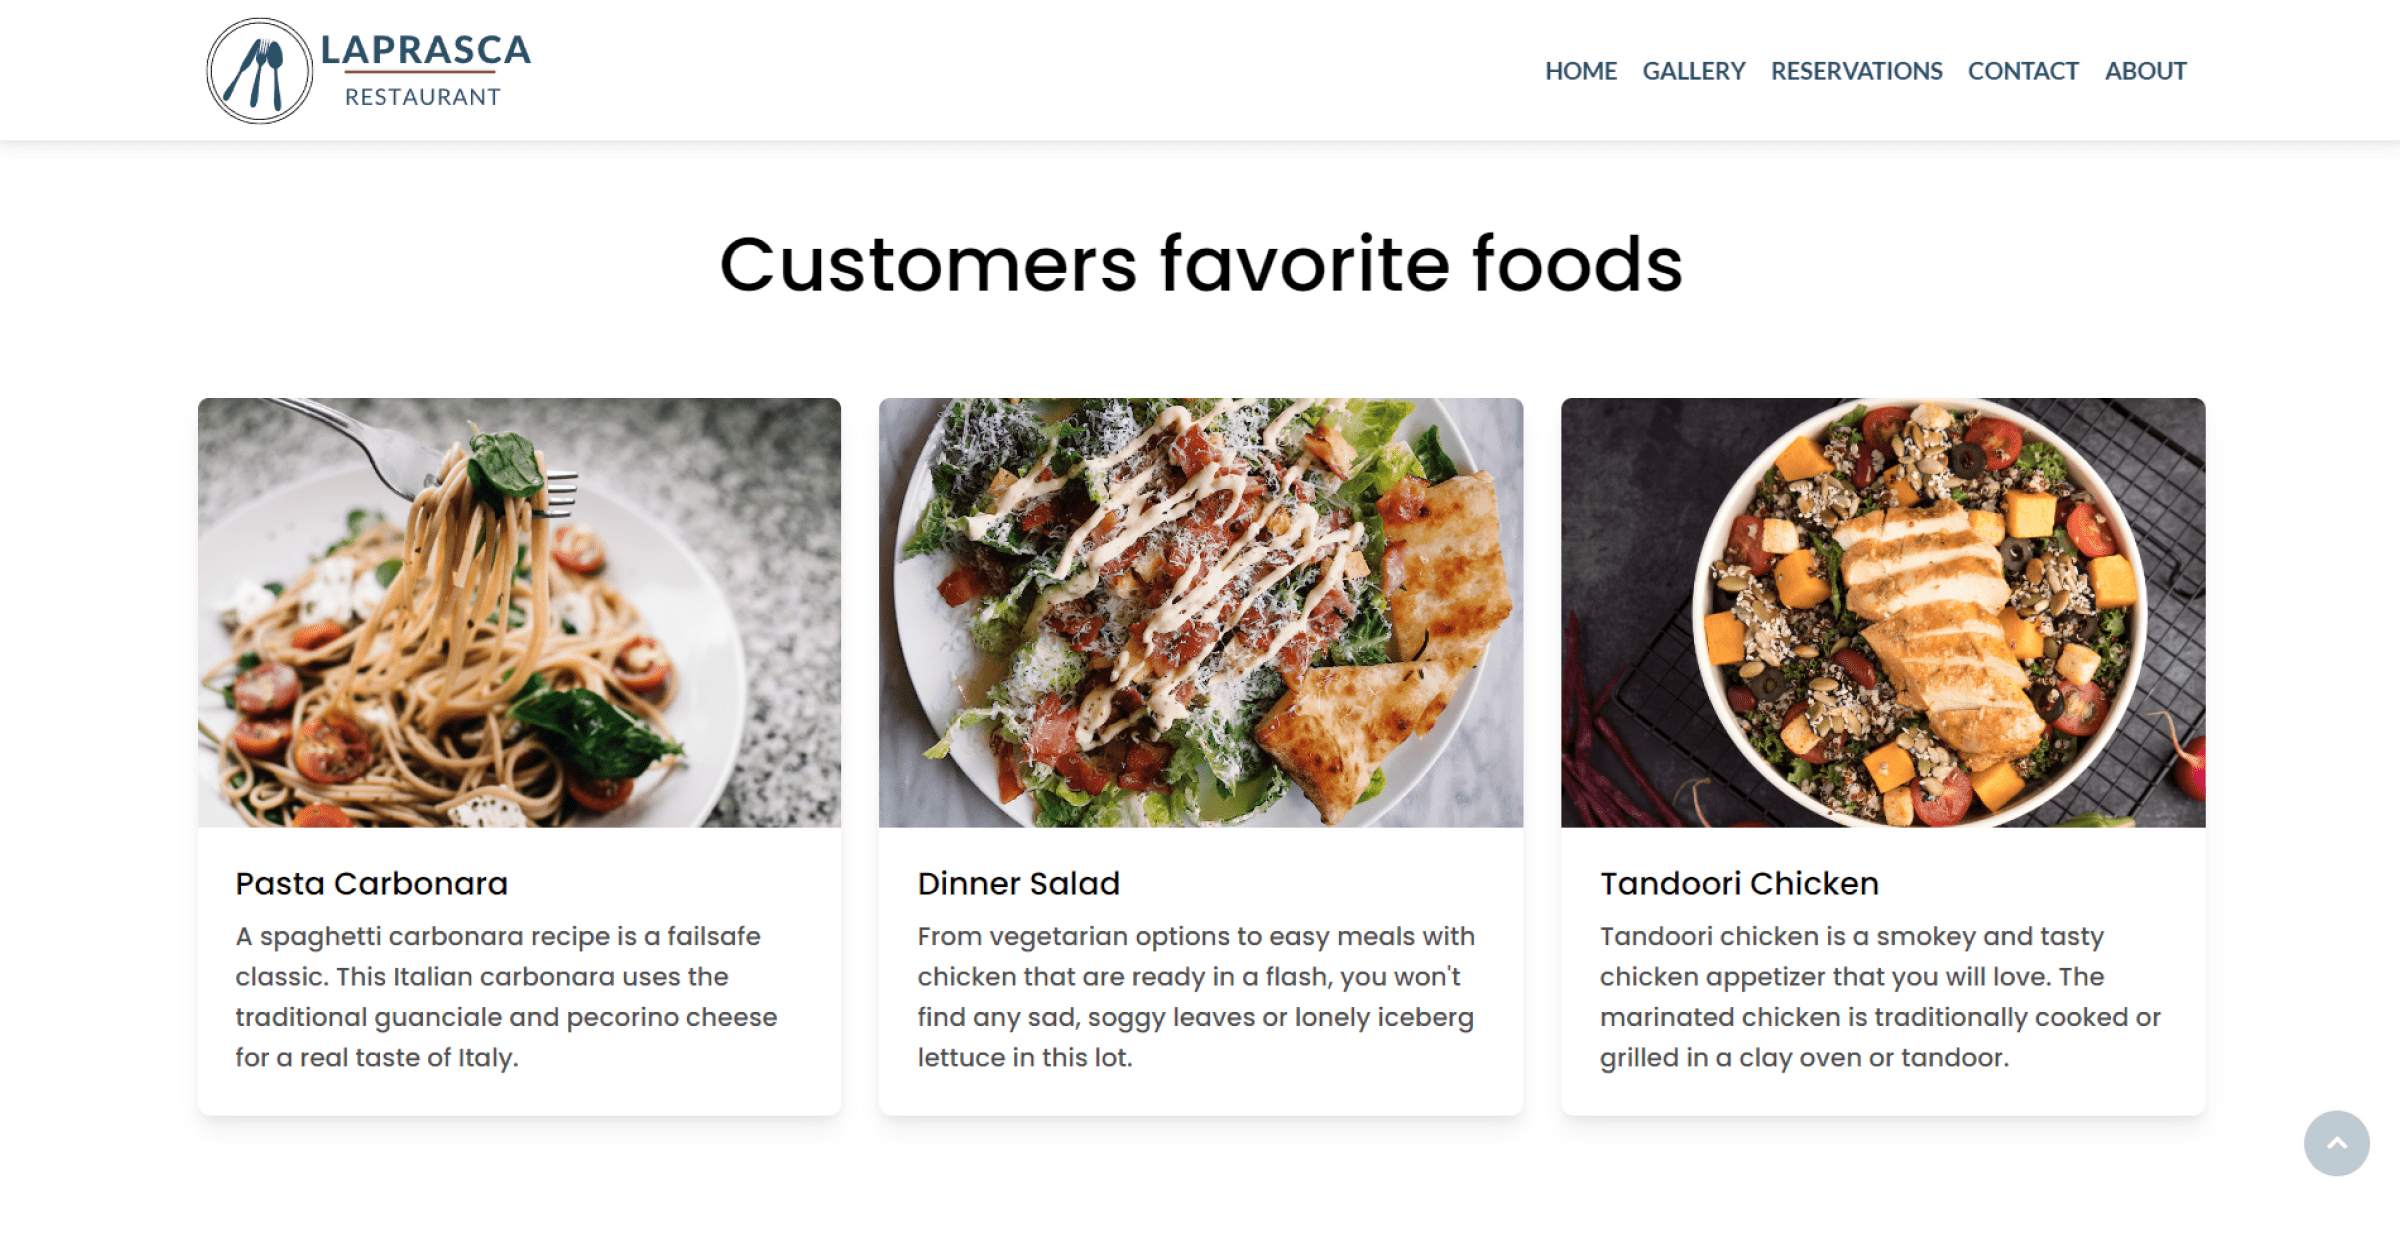2400x1242 pixels.
Task: Click the Customers favorite foods heading
Action: (x=1200, y=264)
